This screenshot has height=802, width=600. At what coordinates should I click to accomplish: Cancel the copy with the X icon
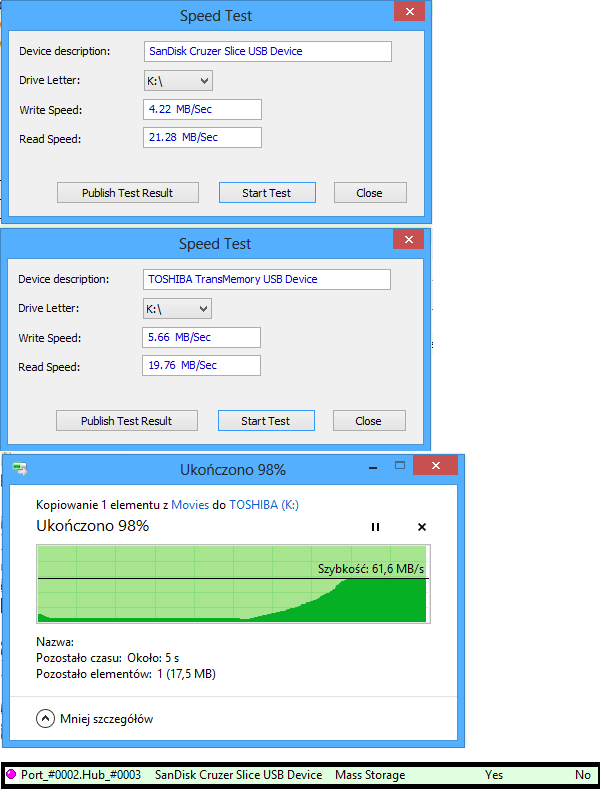click(x=421, y=527)
